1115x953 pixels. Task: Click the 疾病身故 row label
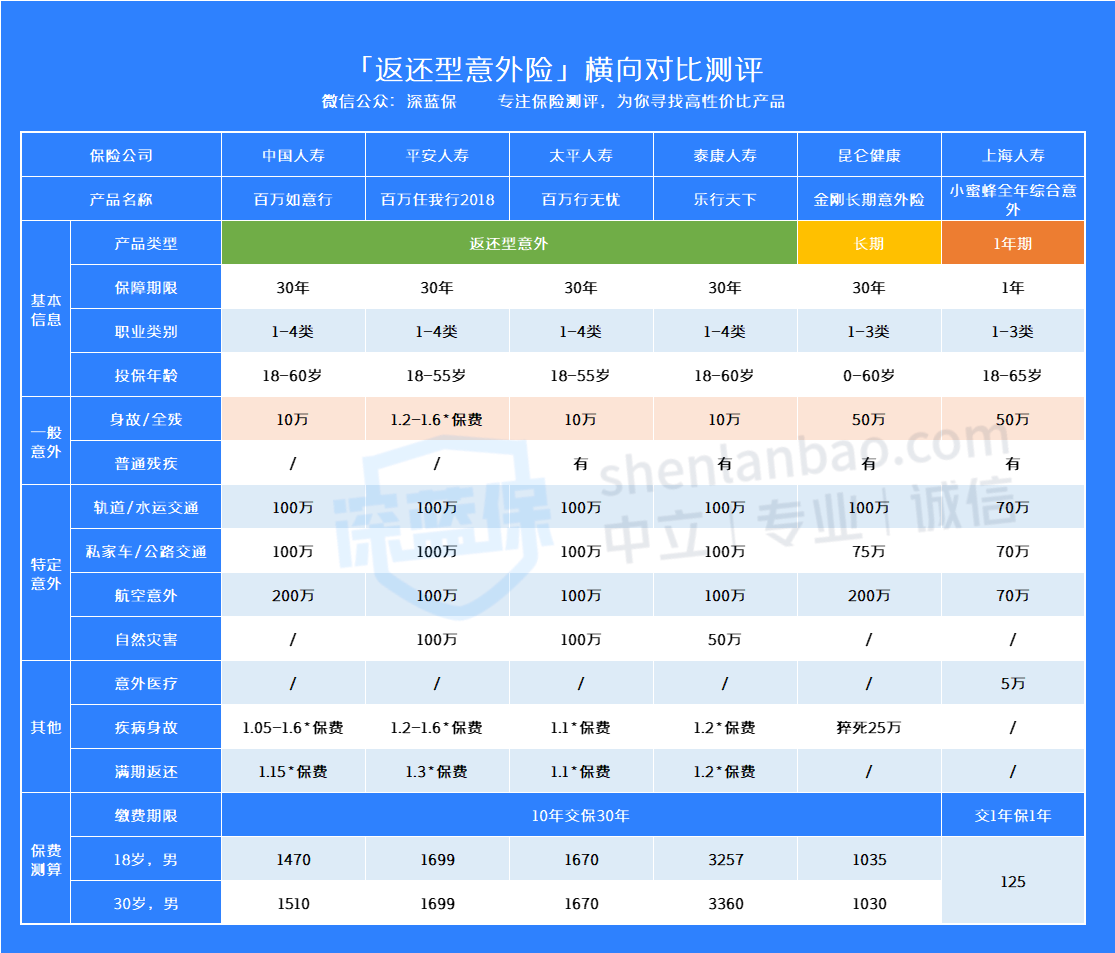[x=146, y=728]
